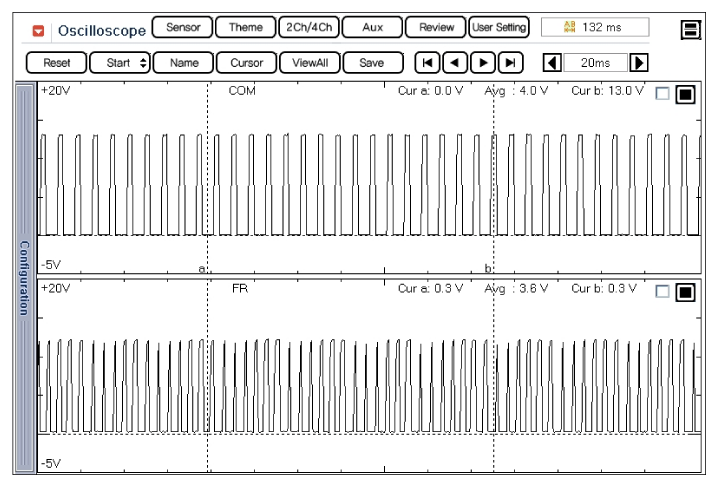
Task: Step back one frame
Action: coord(455,62)
